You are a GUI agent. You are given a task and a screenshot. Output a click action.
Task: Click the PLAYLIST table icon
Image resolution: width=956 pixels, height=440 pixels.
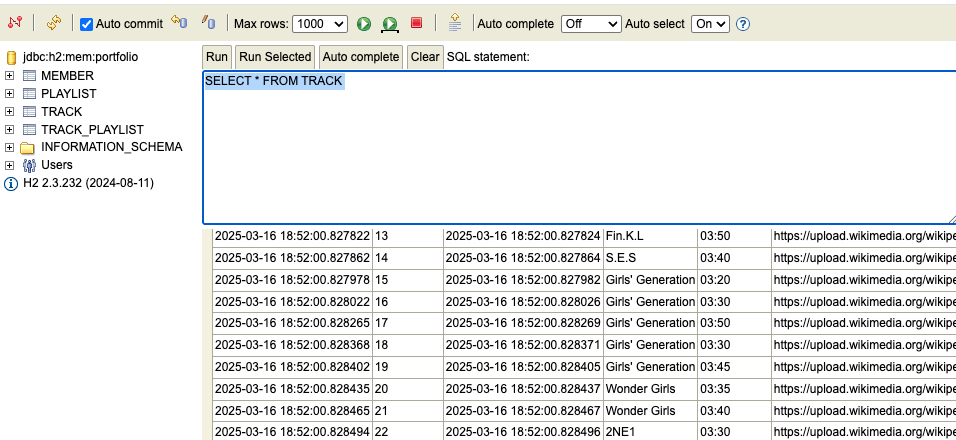(x=29, y=94)
